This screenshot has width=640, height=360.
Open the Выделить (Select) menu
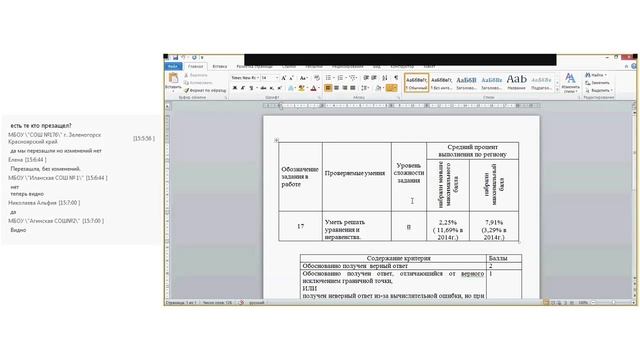click(598, 90)
